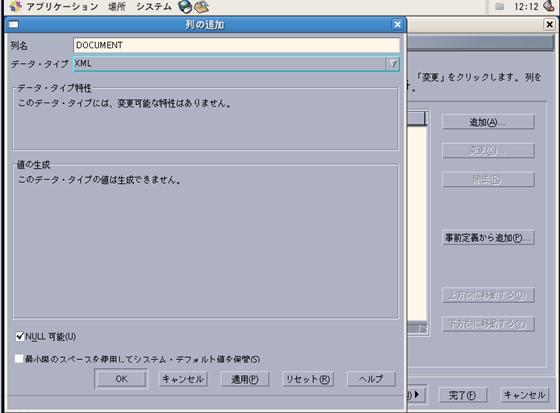
Task: Click the 事前定義から追加 button
Action: click(488, 238)
